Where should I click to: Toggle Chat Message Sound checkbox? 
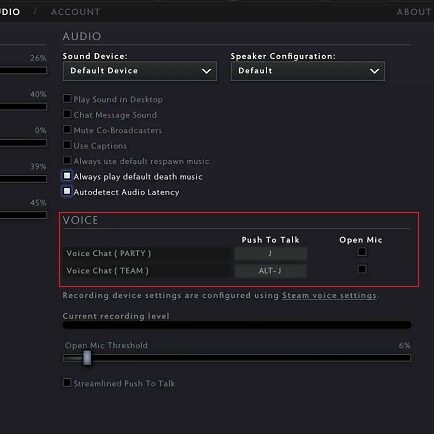tap(67, 114)
